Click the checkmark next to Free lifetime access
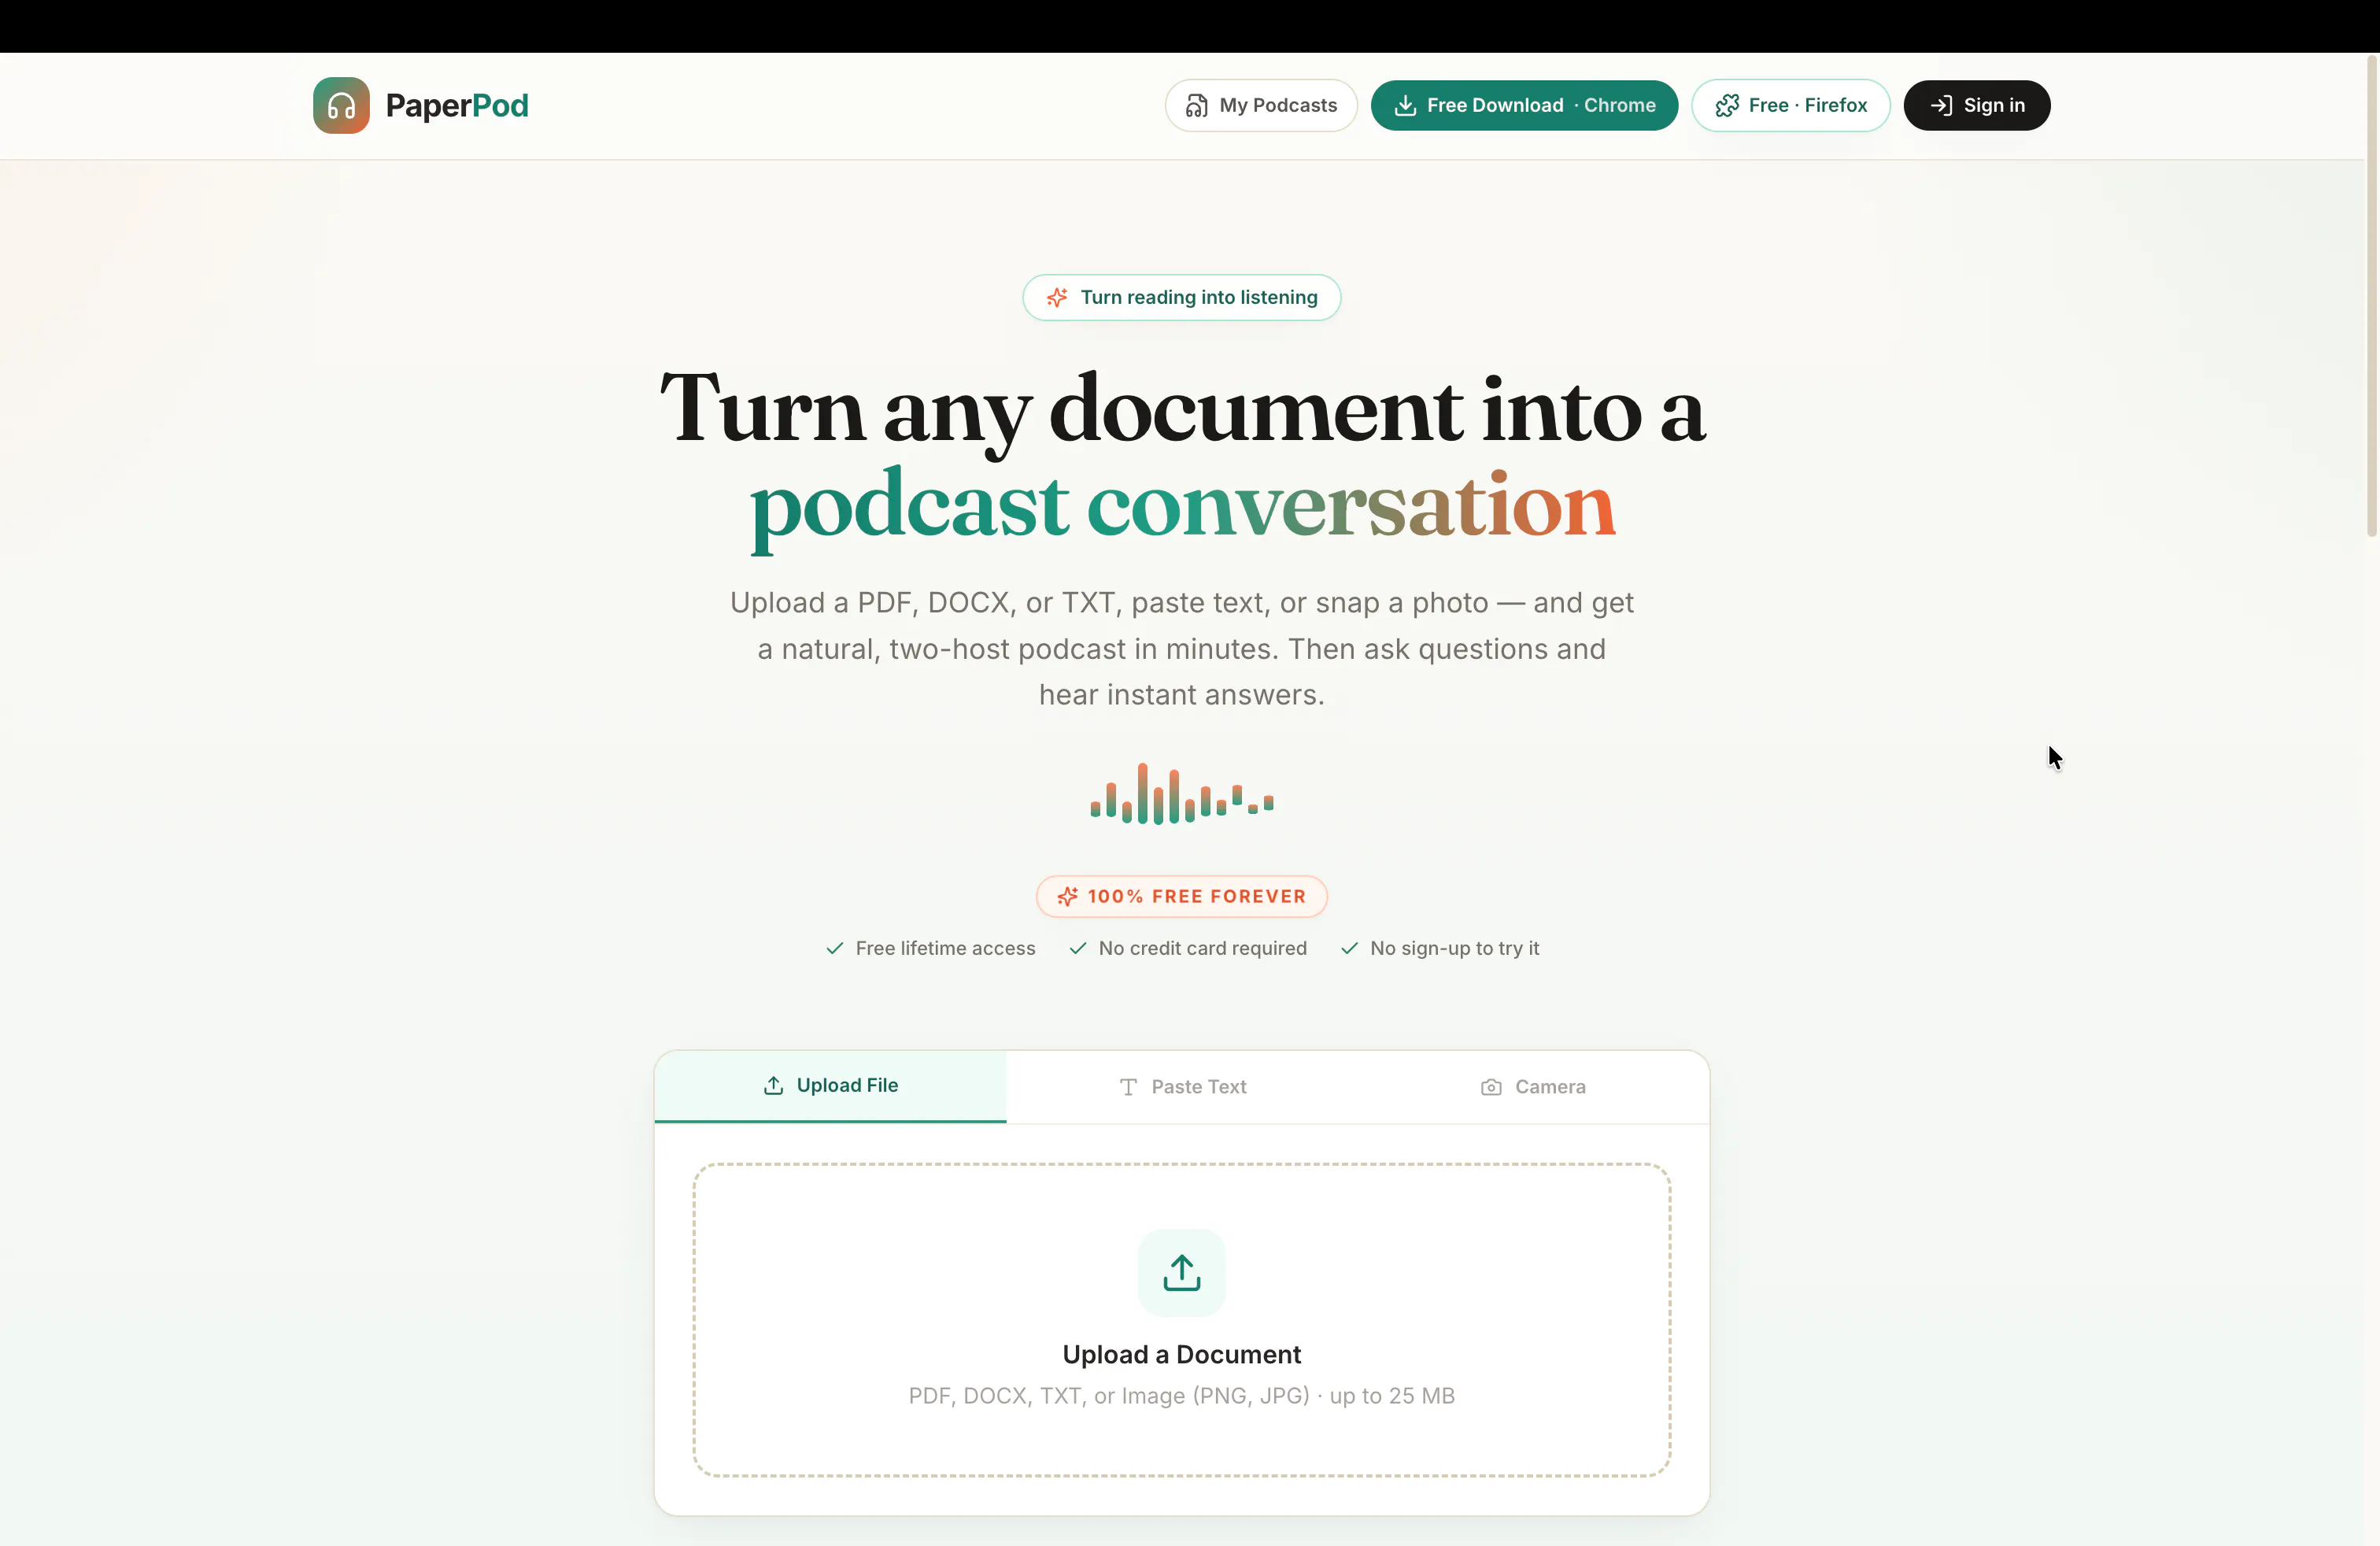 click(x=835, y=948)
